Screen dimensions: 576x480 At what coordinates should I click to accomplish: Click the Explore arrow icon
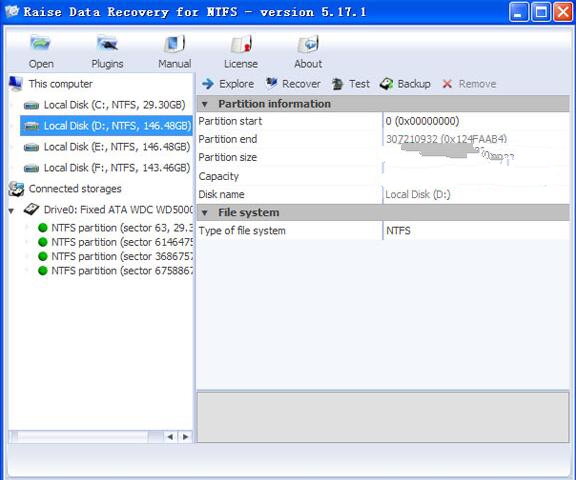point(208,84)
